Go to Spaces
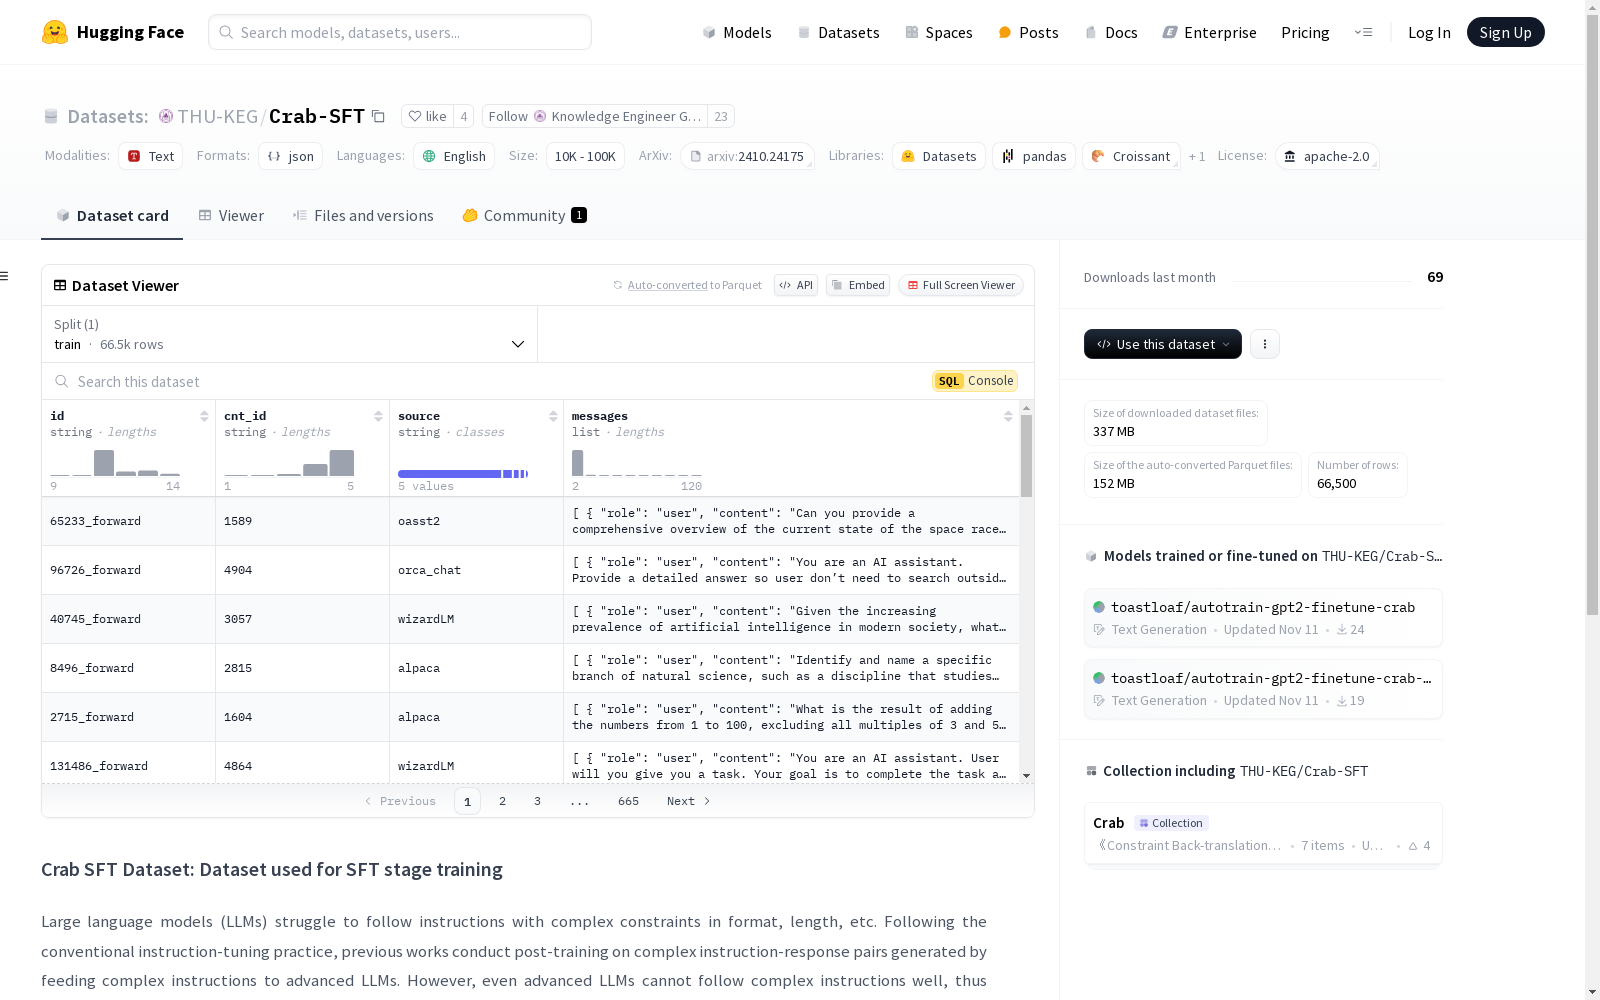 click(x=938, y=32)
